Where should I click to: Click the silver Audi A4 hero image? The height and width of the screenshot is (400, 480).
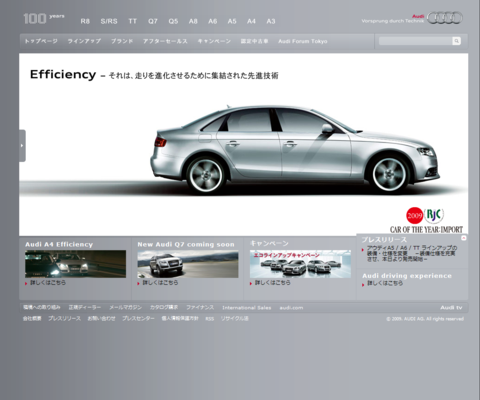295,150
